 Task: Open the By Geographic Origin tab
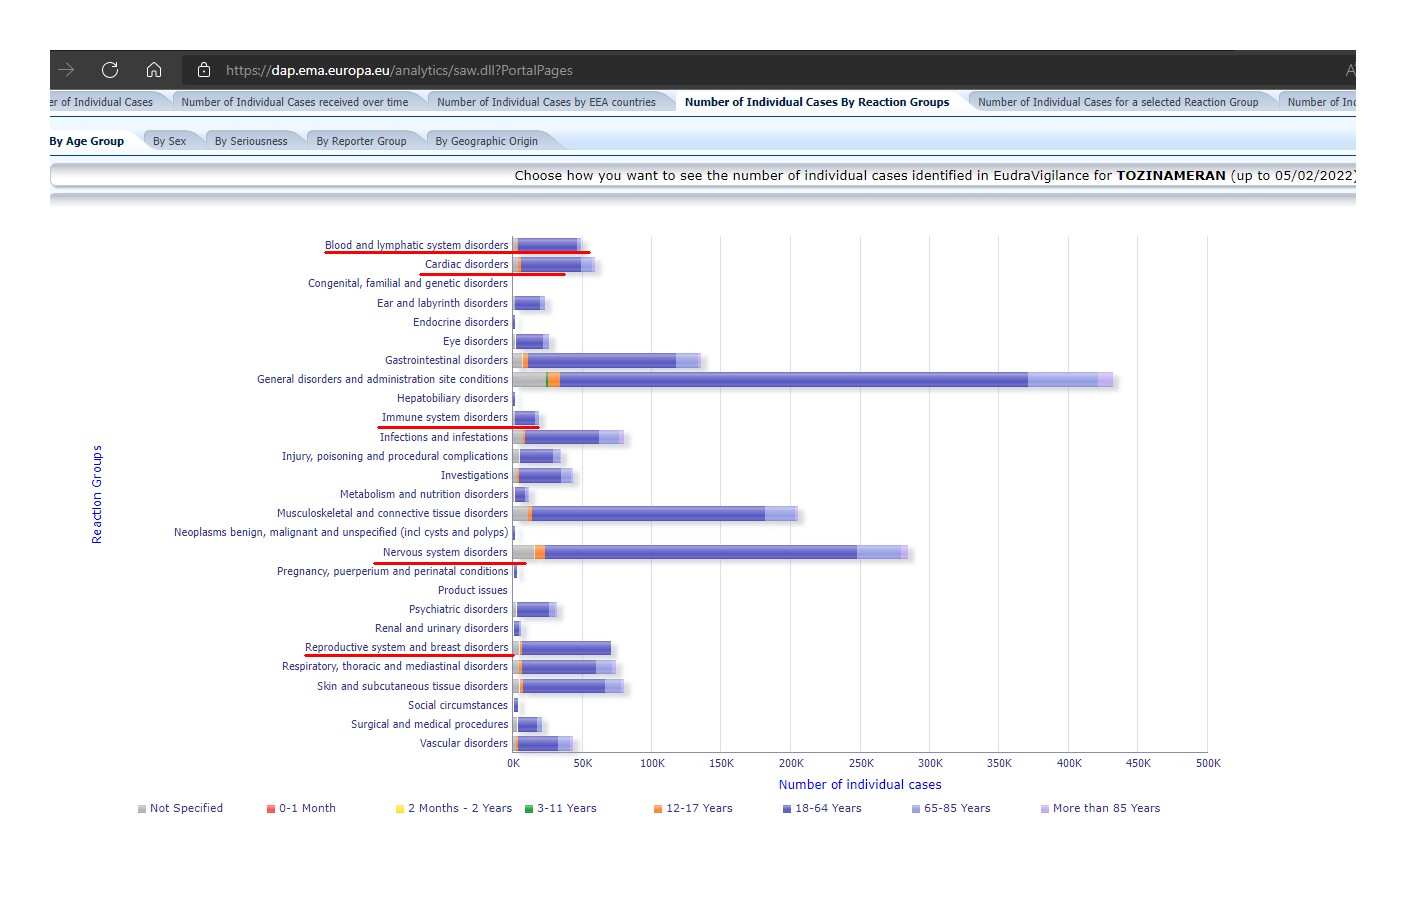(486, 141)
